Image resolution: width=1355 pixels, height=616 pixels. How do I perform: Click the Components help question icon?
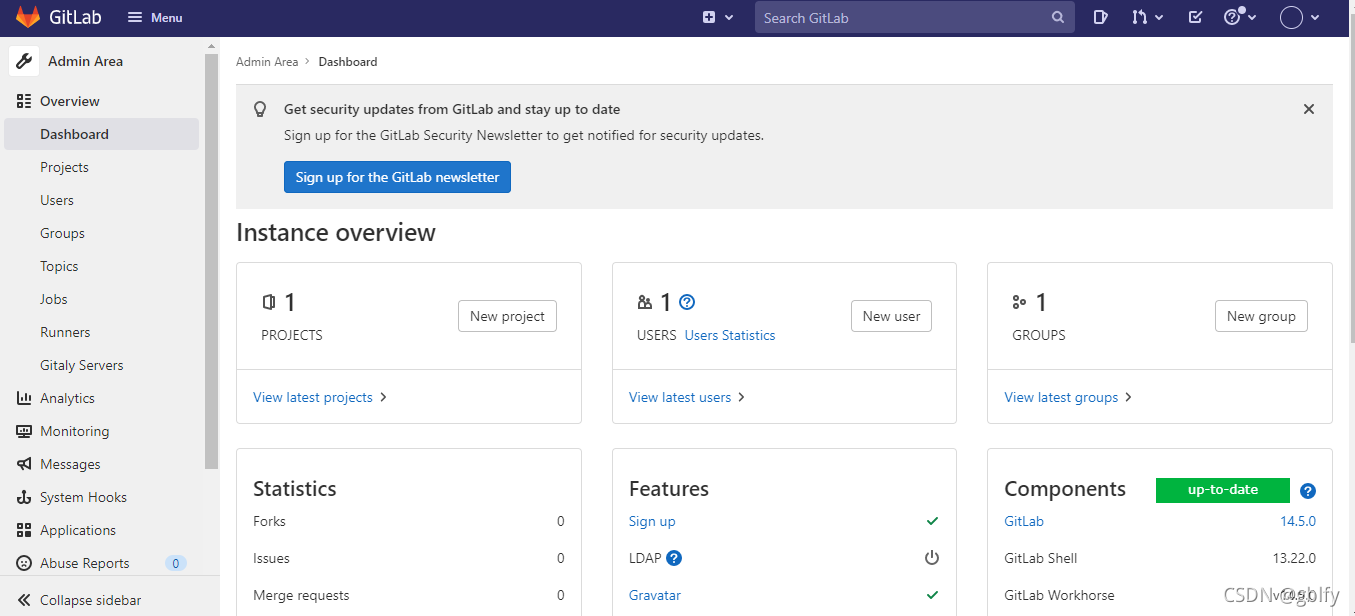click(1308, 491)
